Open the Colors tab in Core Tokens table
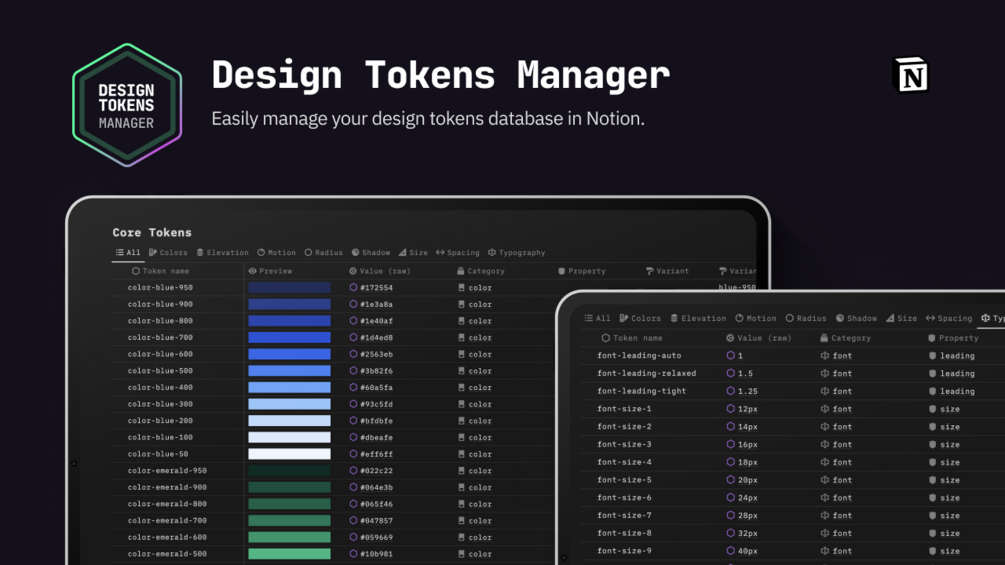 169,252
